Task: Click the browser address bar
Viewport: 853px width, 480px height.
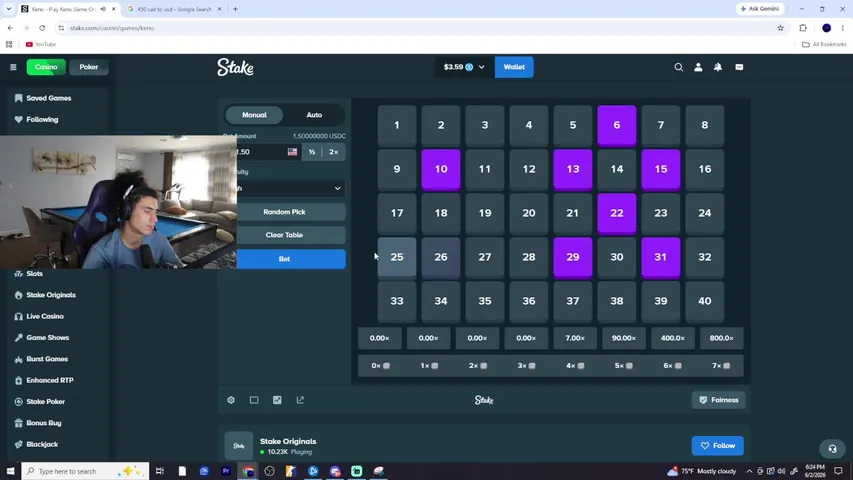Action: coord(413,28)
